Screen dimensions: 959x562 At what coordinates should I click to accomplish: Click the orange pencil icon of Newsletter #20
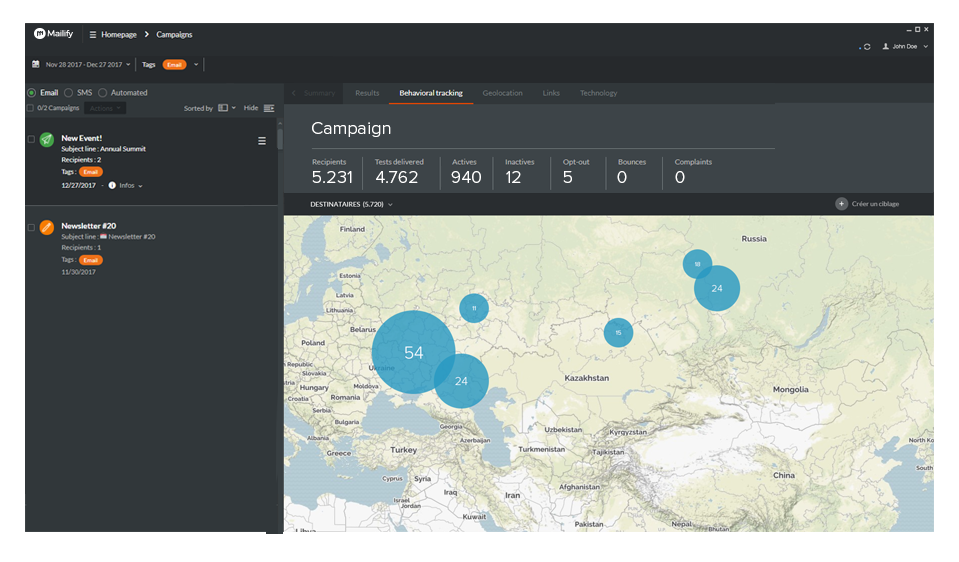point(47,228)
